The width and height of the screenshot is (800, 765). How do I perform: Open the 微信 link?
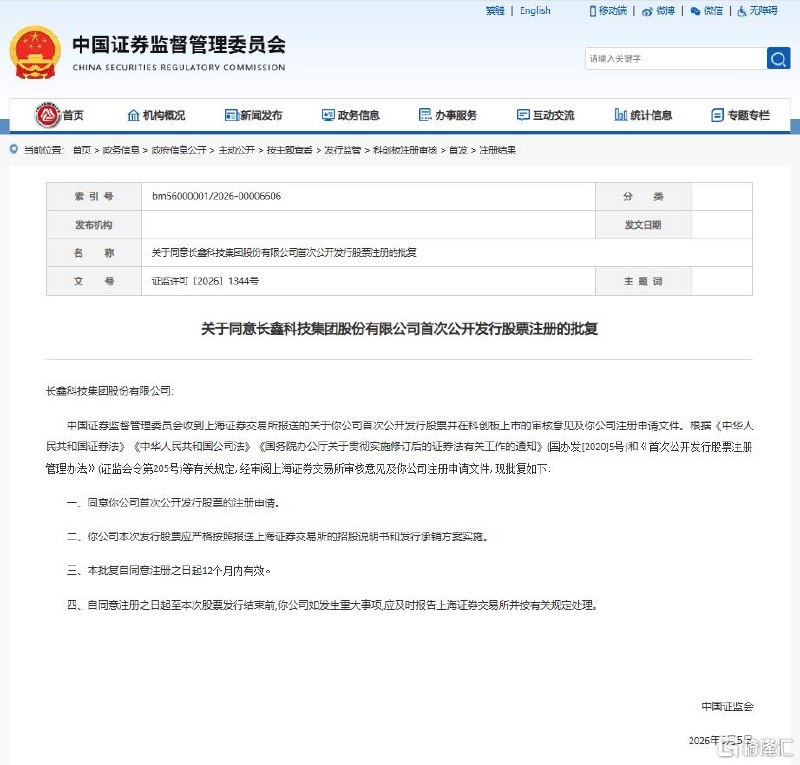[713, 11]
